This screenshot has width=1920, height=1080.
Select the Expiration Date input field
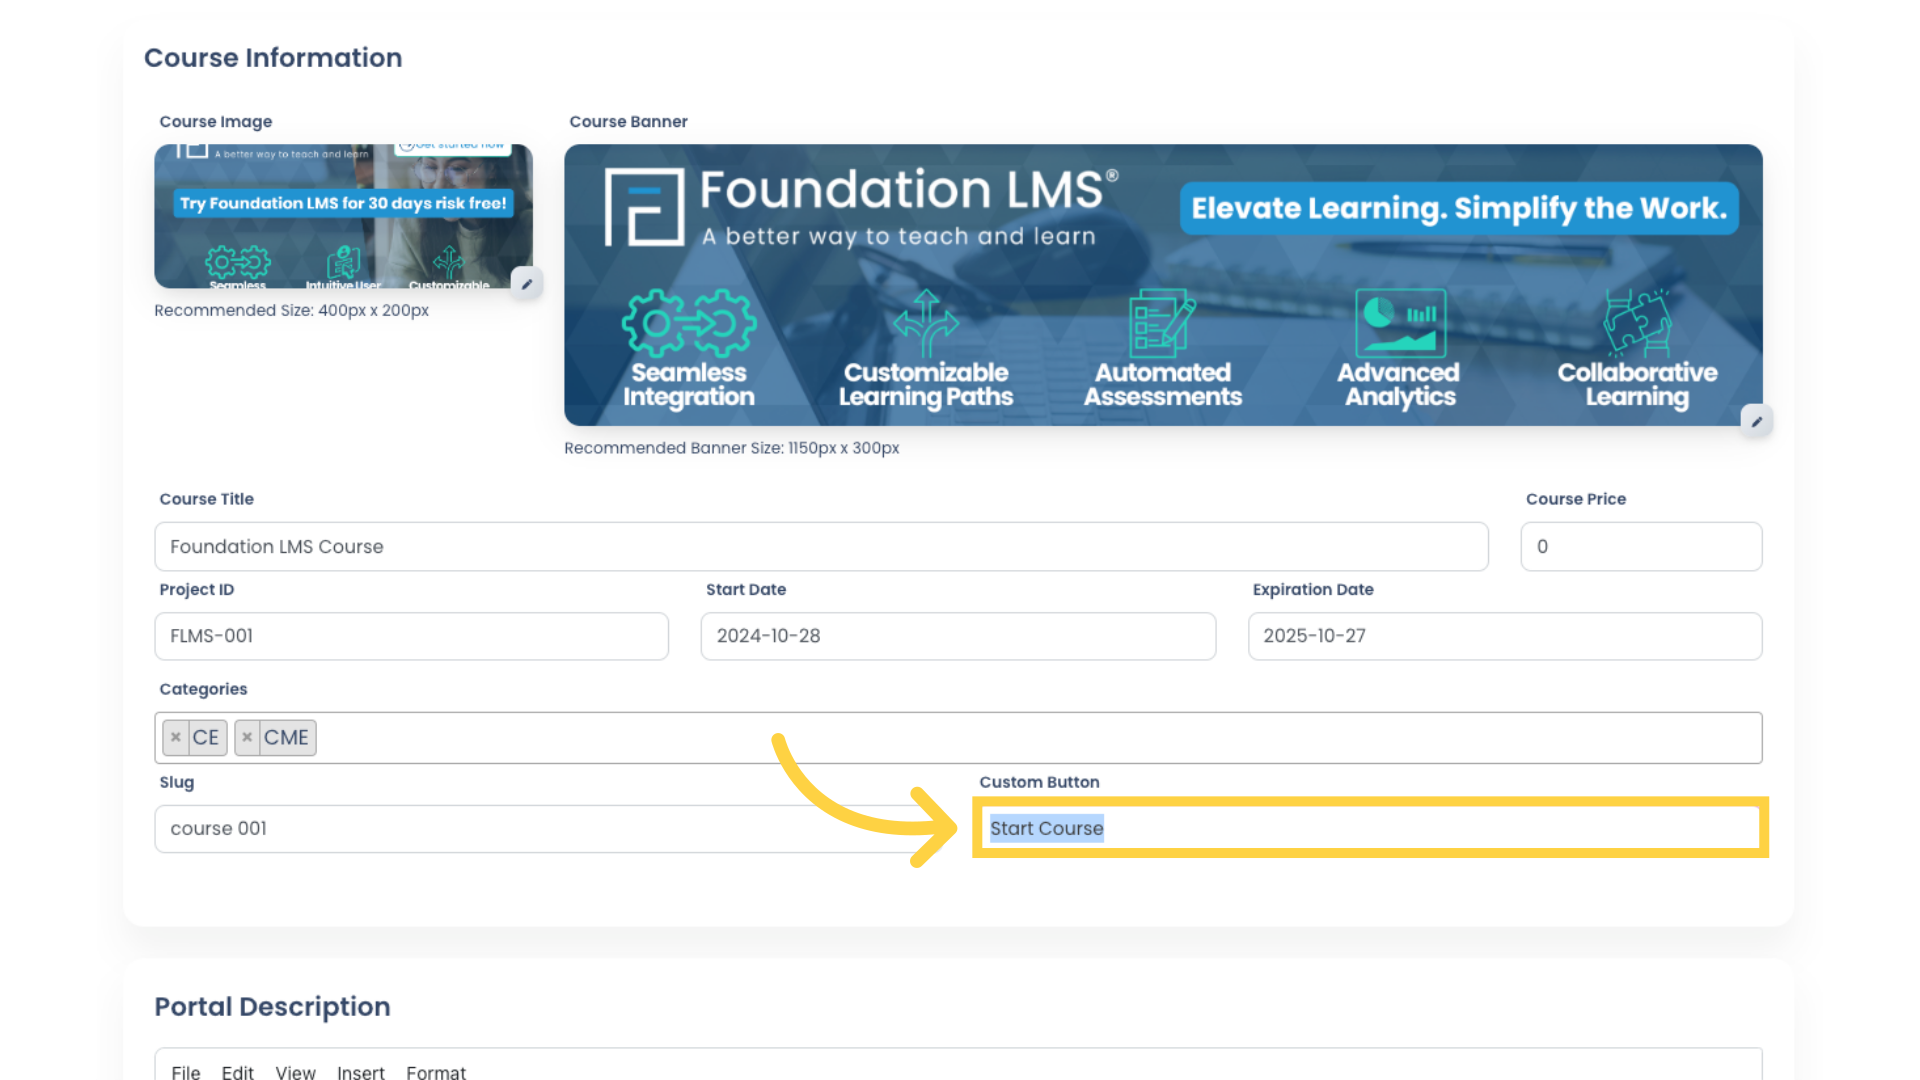coord(1505,636)
